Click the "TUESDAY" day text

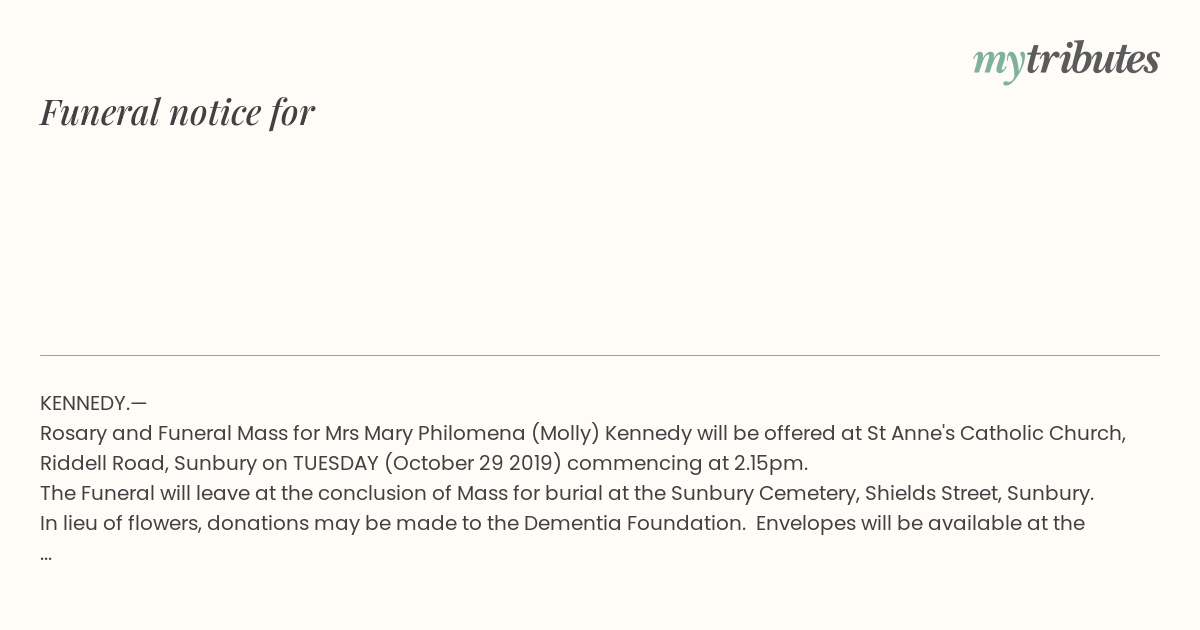(334, 463)
